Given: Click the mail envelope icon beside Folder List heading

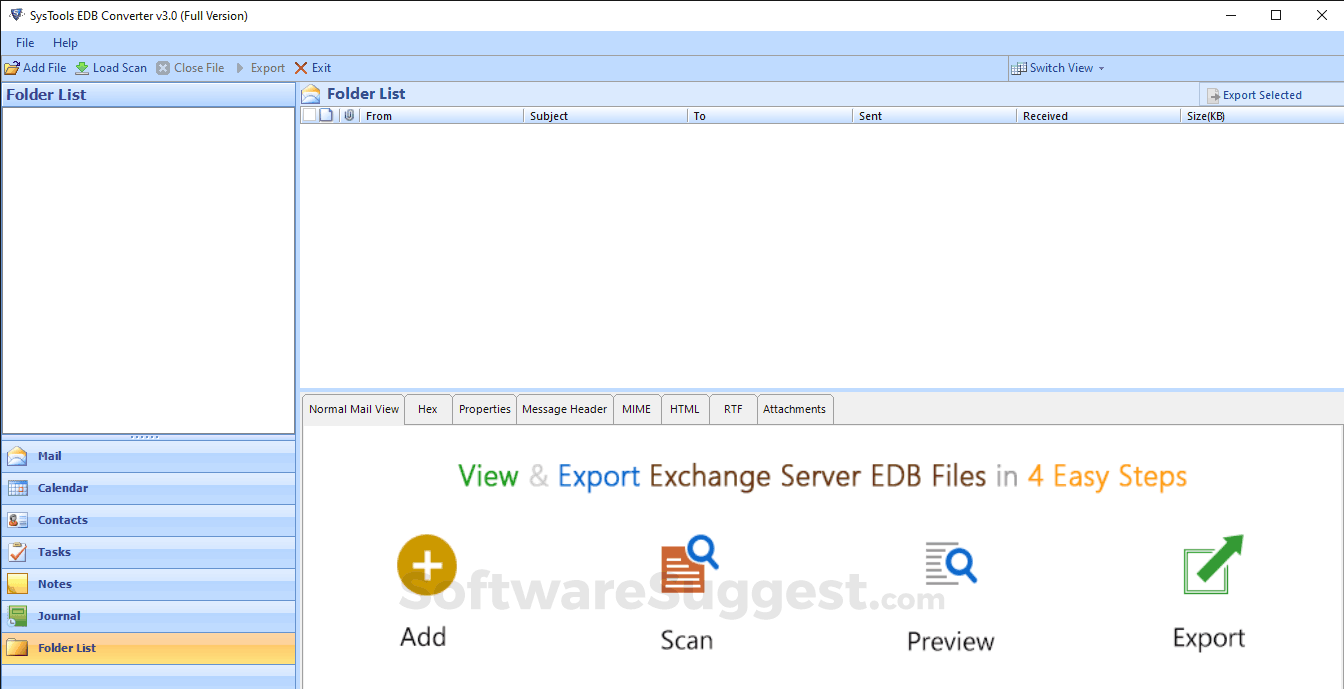Looking at the screenshot, I should [x=311, y=94].
